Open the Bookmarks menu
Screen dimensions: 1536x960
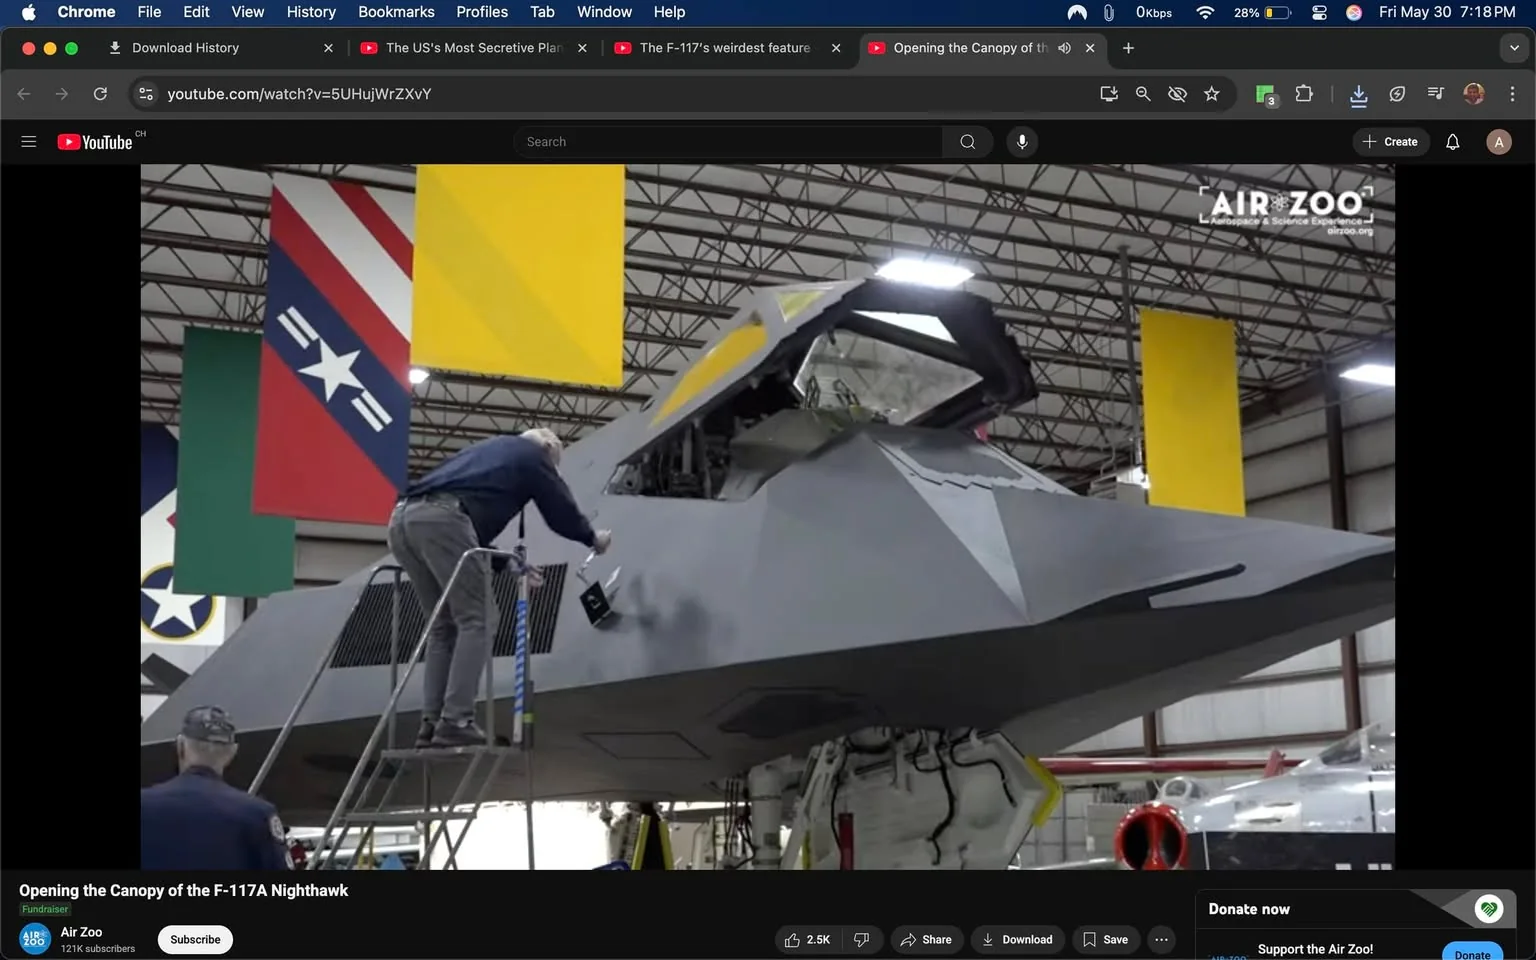pyautogui.click(x=396, y=12)
